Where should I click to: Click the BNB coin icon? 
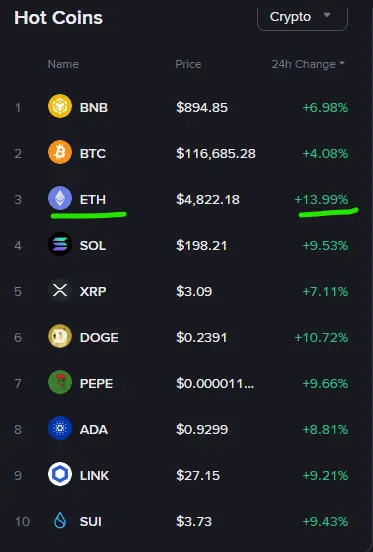pyautogui.click(x=60, y=106)
